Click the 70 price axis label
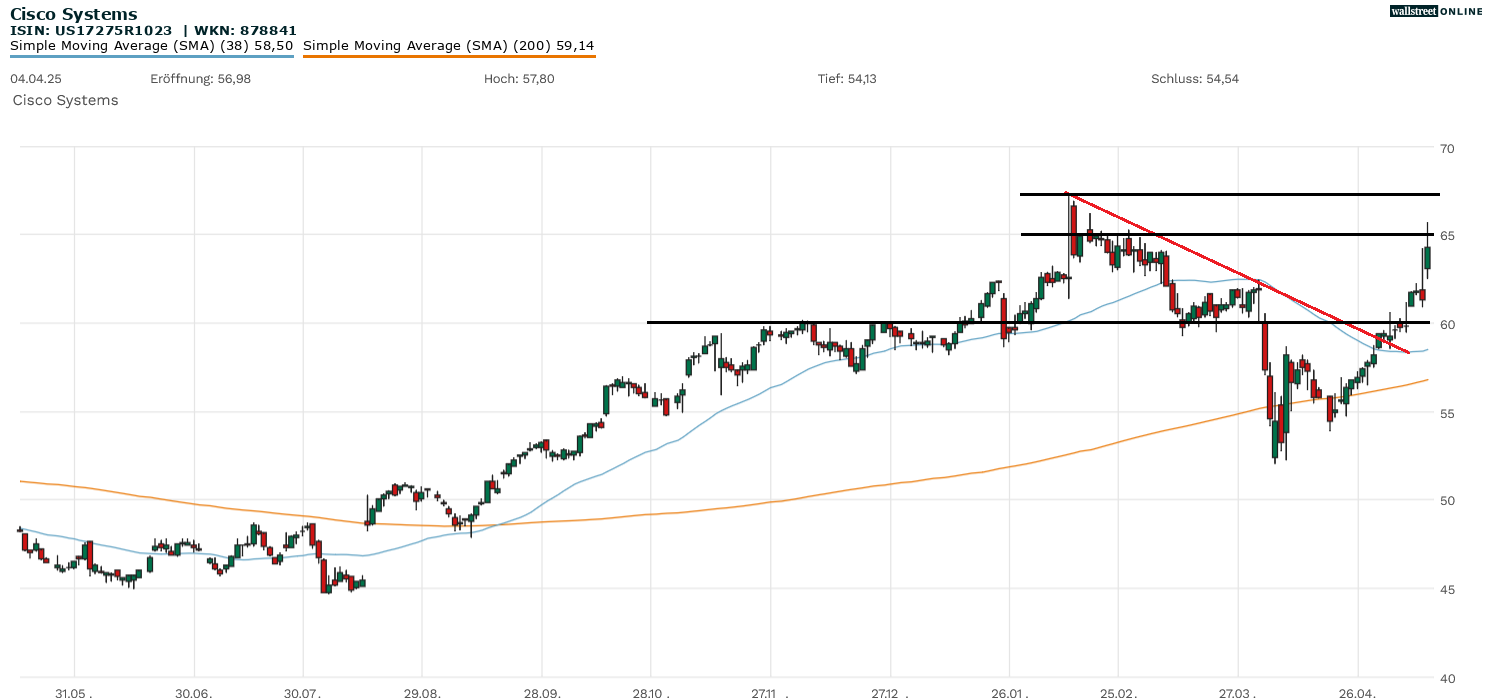The image size is (1490, 698). tap(1448, 148)
